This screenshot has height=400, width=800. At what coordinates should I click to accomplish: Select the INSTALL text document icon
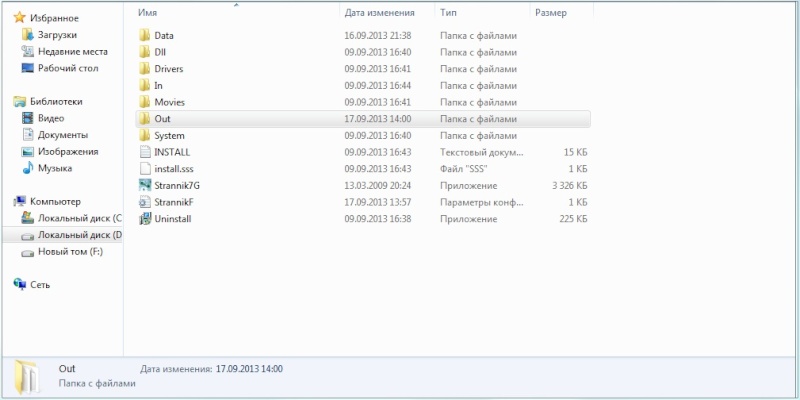[145, 152]
